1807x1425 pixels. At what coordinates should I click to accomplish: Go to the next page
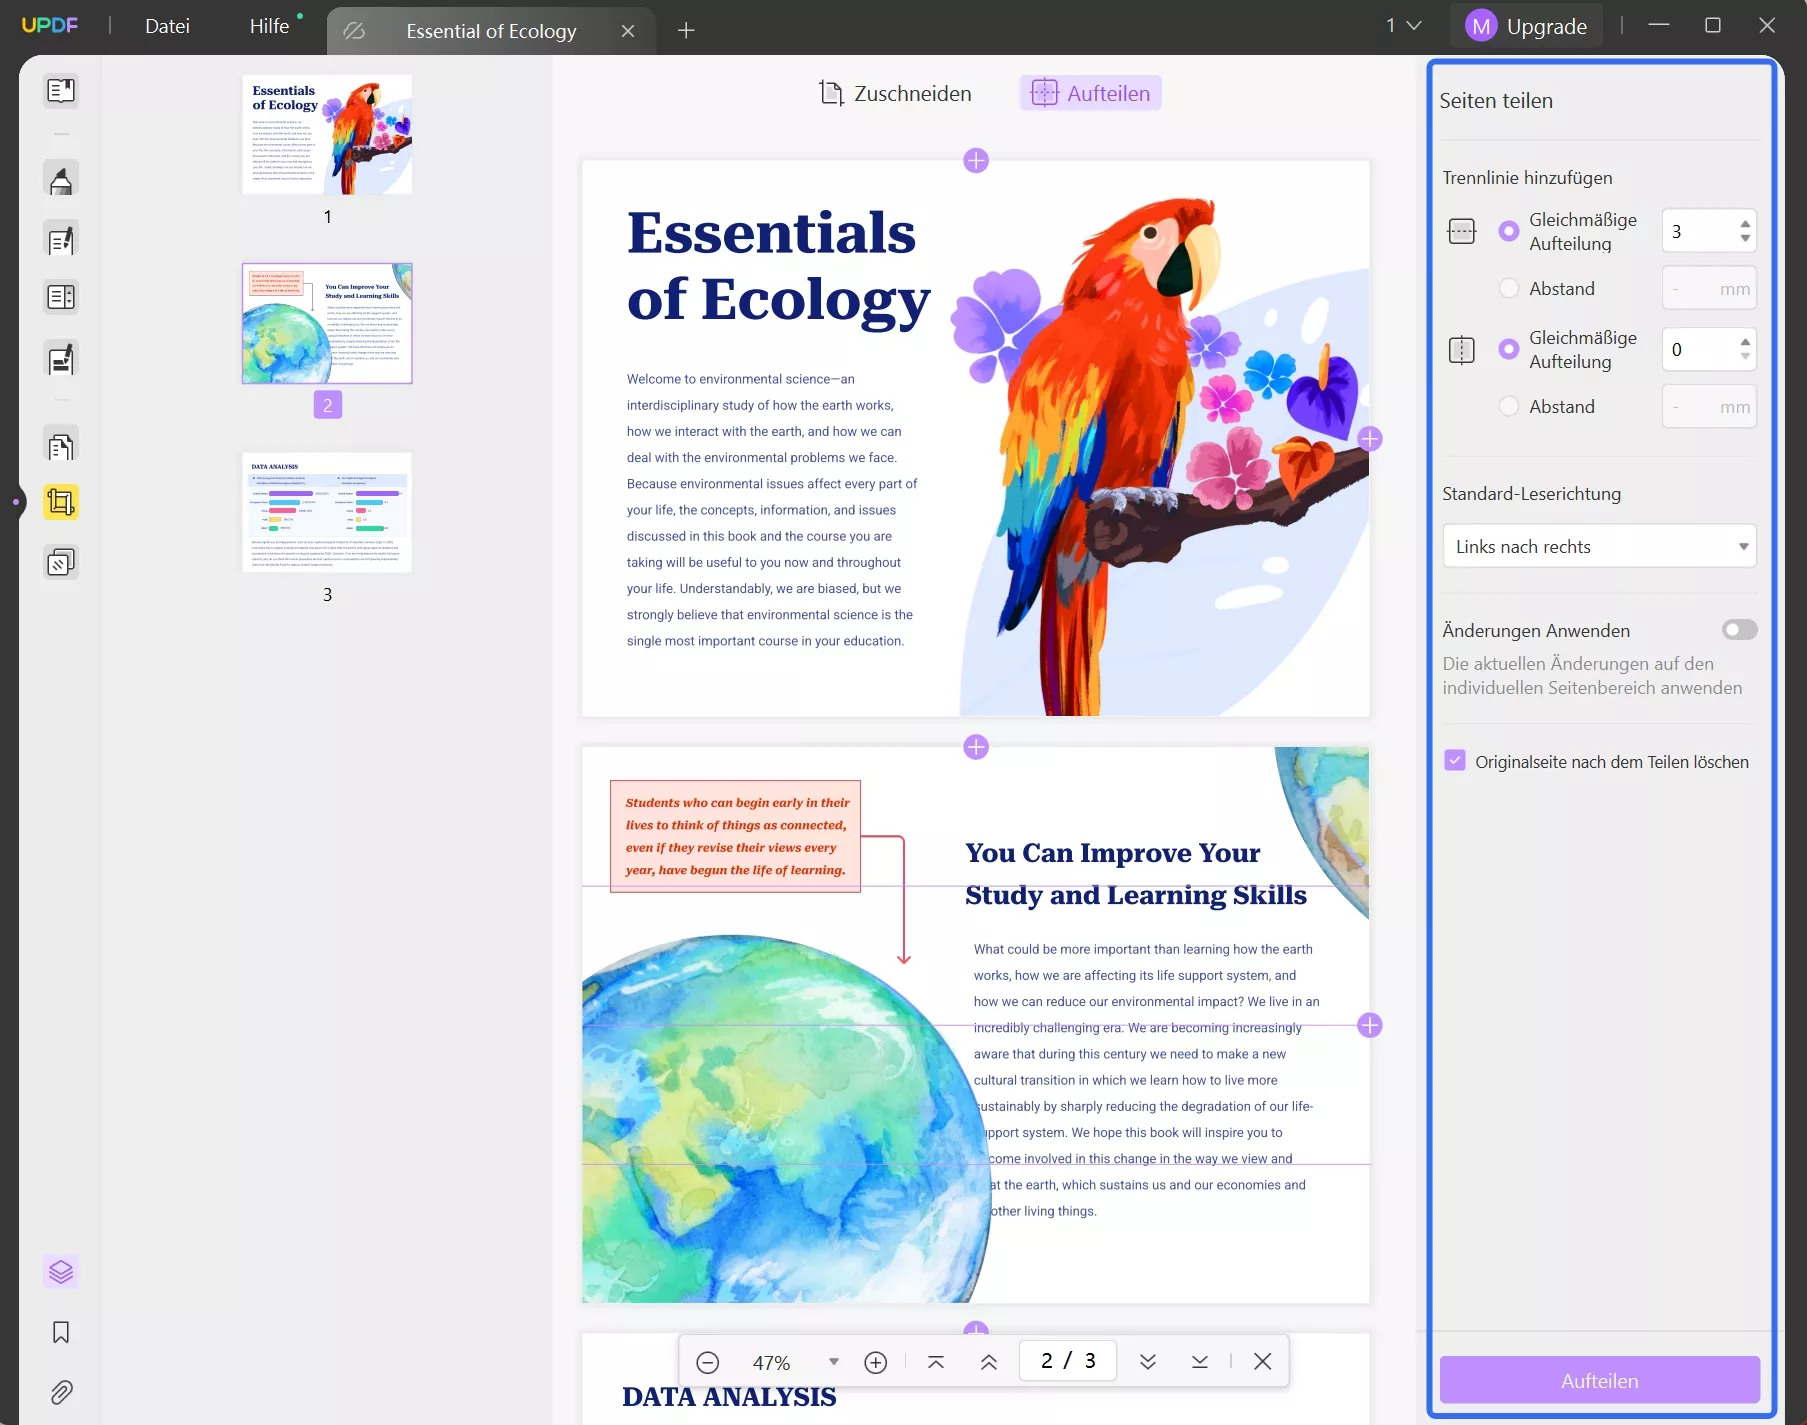pos(1148,1362)
